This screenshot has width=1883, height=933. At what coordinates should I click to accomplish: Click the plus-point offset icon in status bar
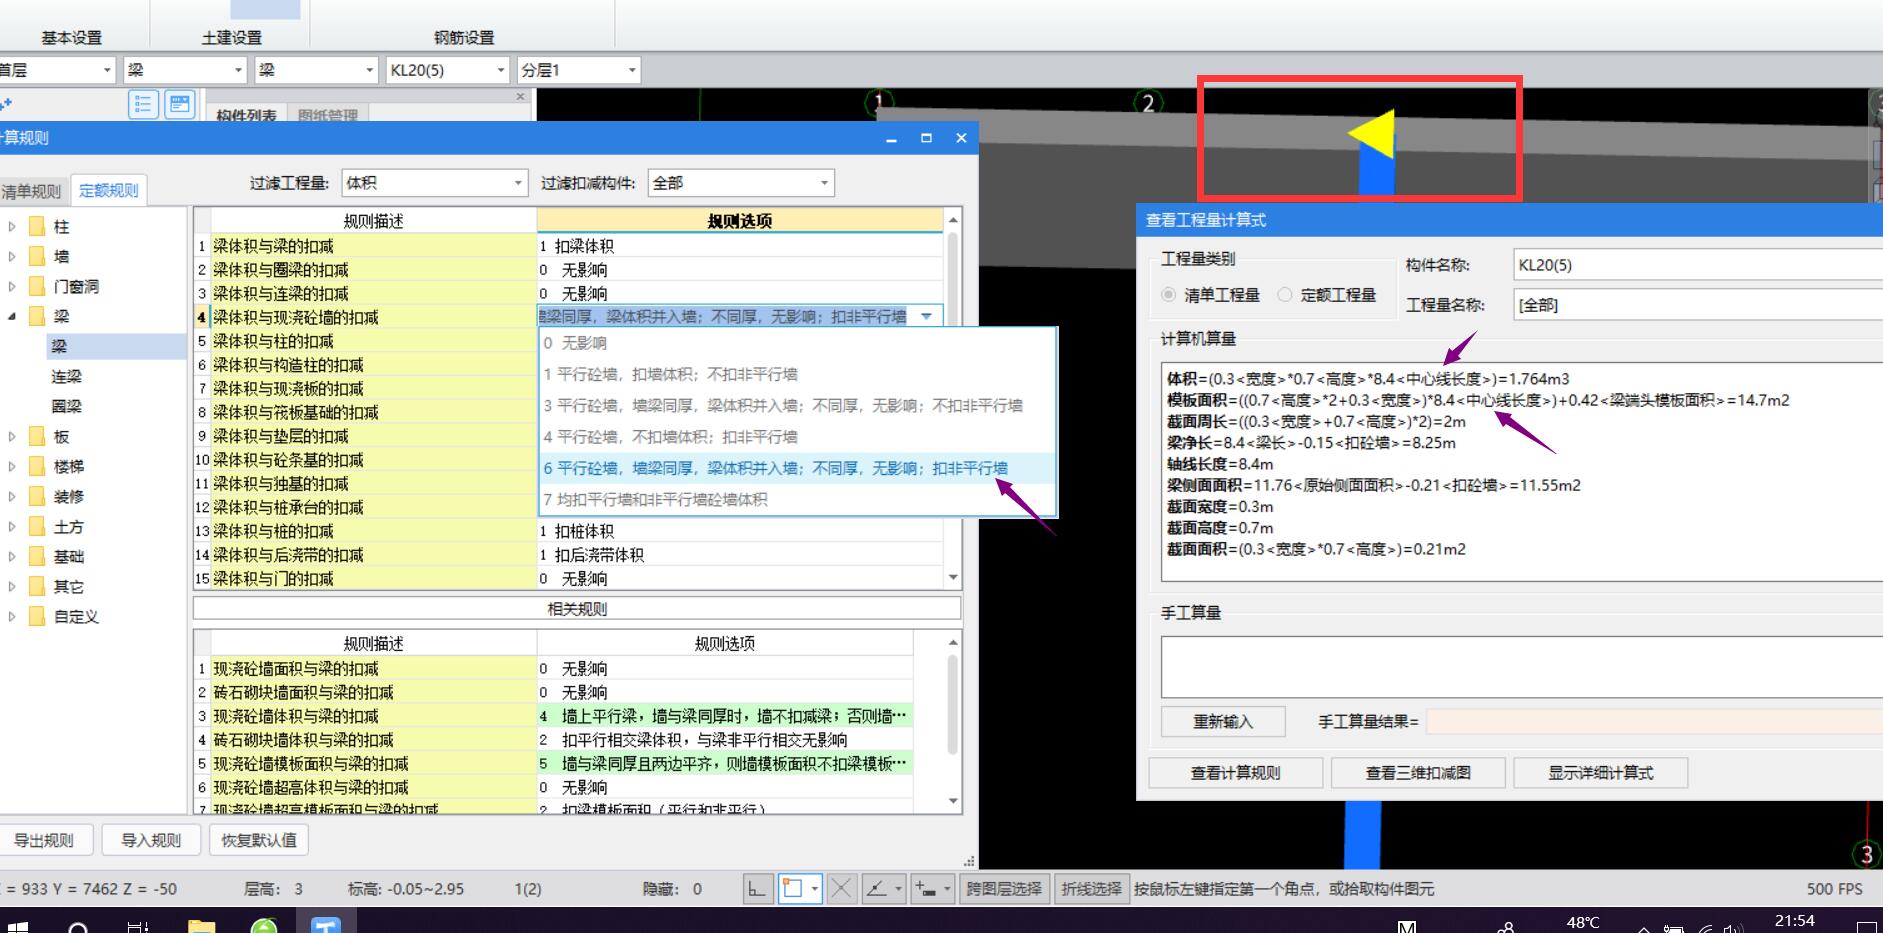tap(926, 888)
